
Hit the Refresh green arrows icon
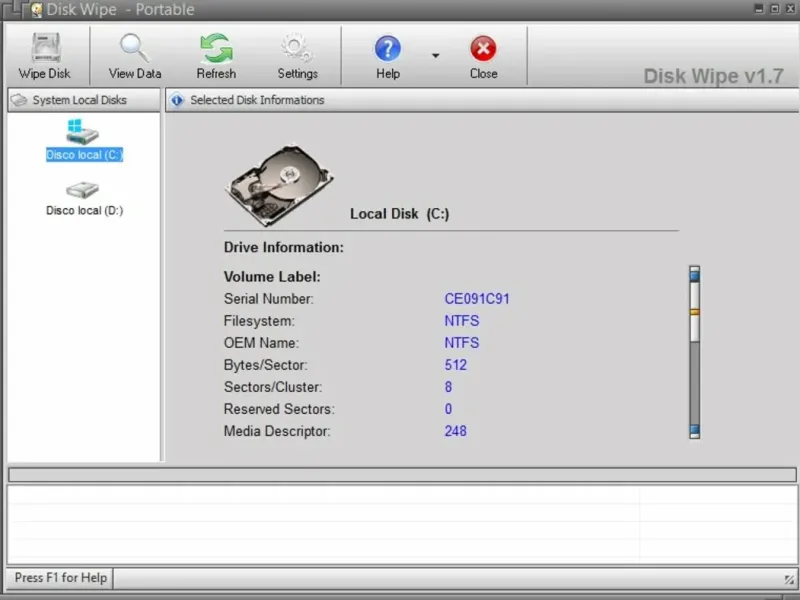[x=216, y=48]
